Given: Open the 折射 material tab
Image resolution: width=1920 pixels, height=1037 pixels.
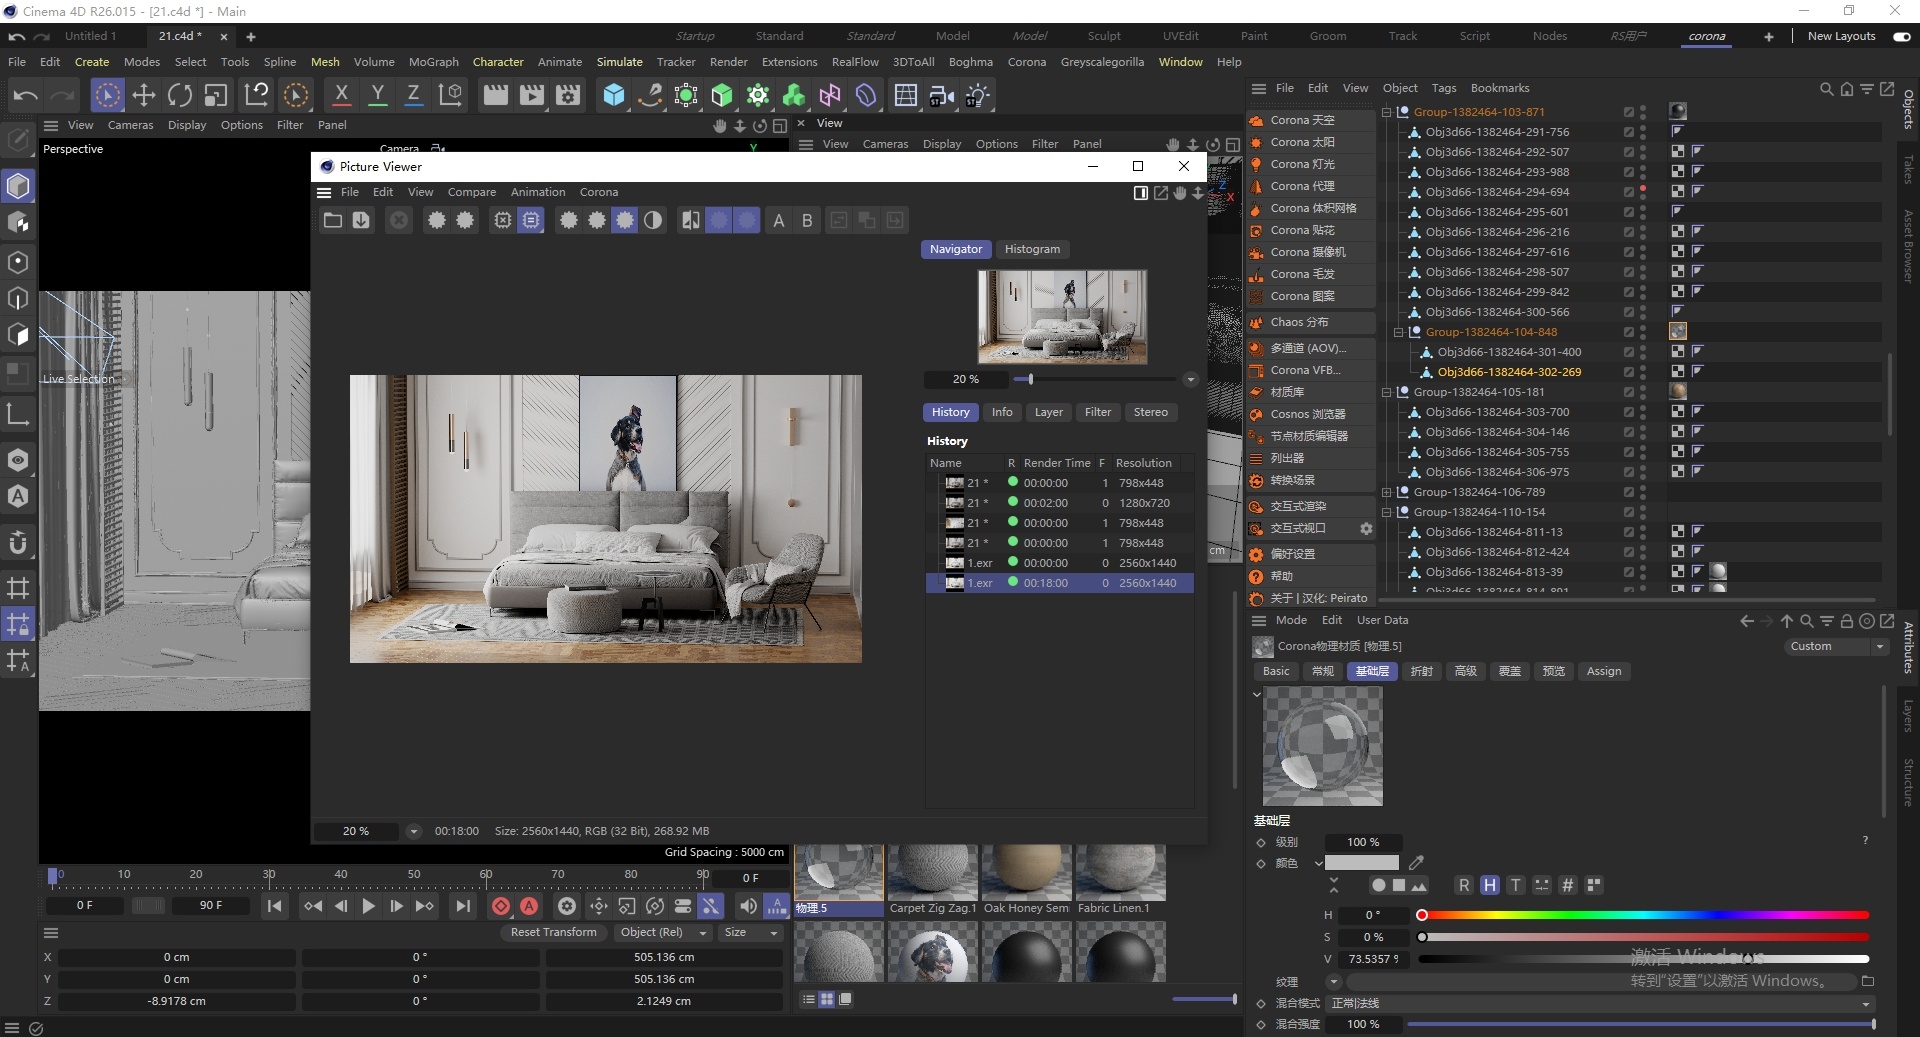Looking at the screenshot, I should pyautogui.click(x=1421, y=671).
